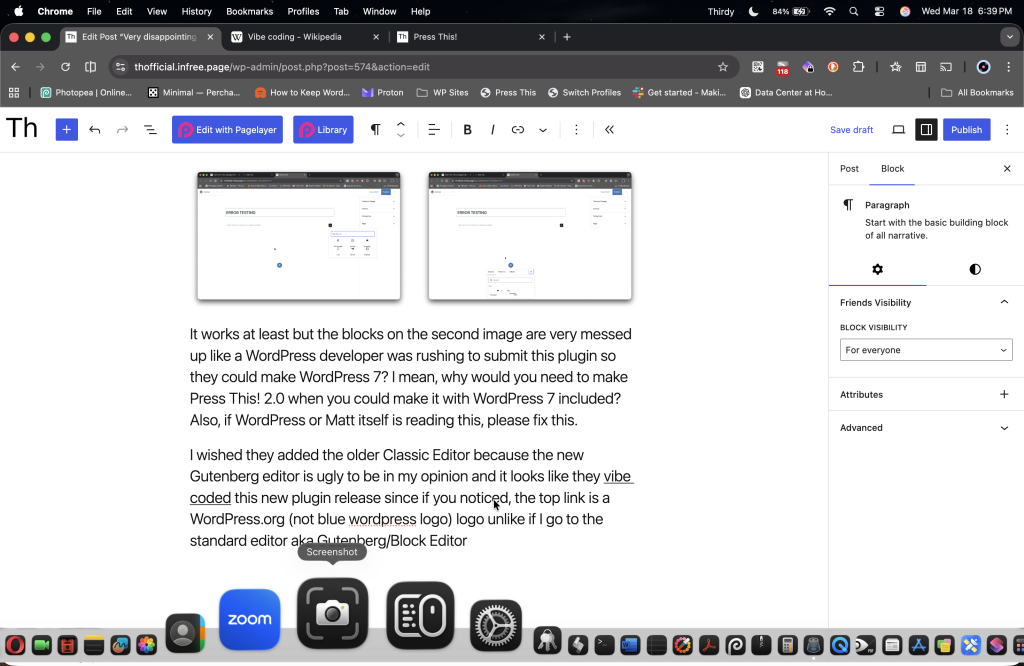Click the Publish button
Screen dimensions: 1024x666
click(x=966, y=130)
